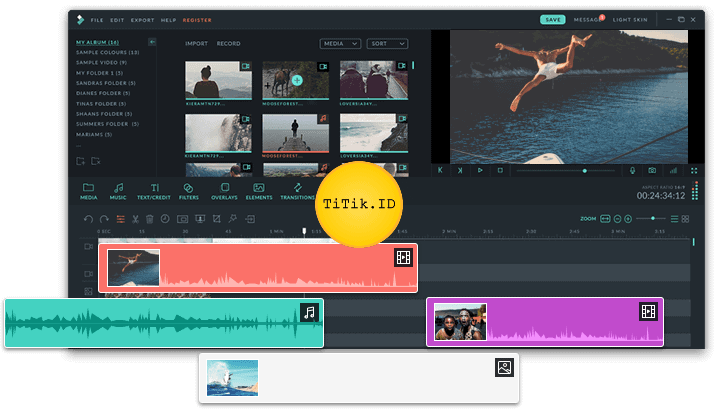Switch timeline to list view
This screenshot has height=409, width=718.
[674, 219]
